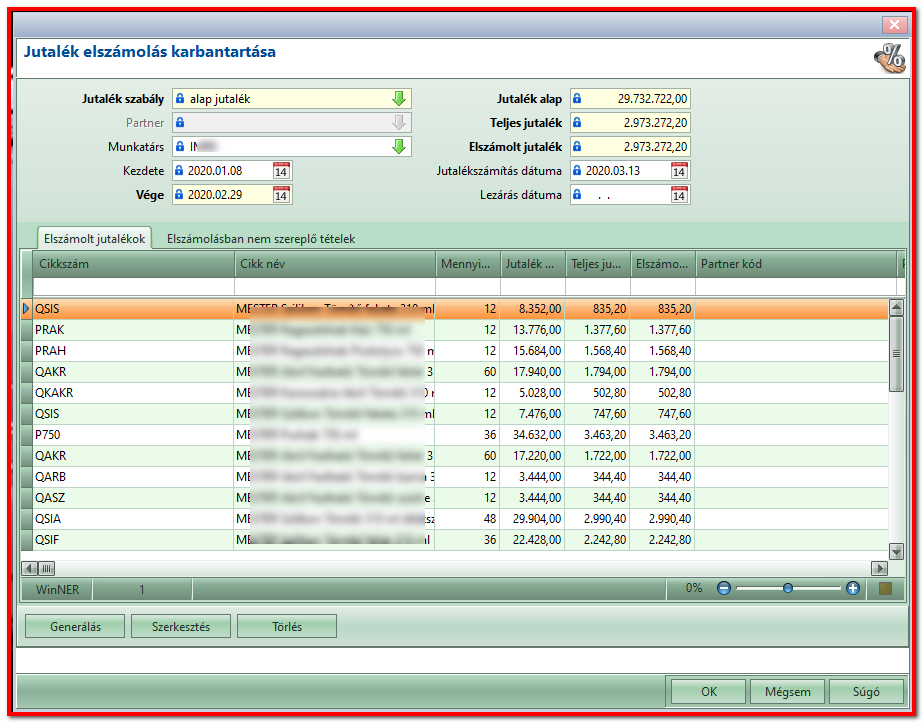The width and height of the screenshot is (923, 723).
Task: Click the Cikkszám column filter field
Action: point(134,287)
